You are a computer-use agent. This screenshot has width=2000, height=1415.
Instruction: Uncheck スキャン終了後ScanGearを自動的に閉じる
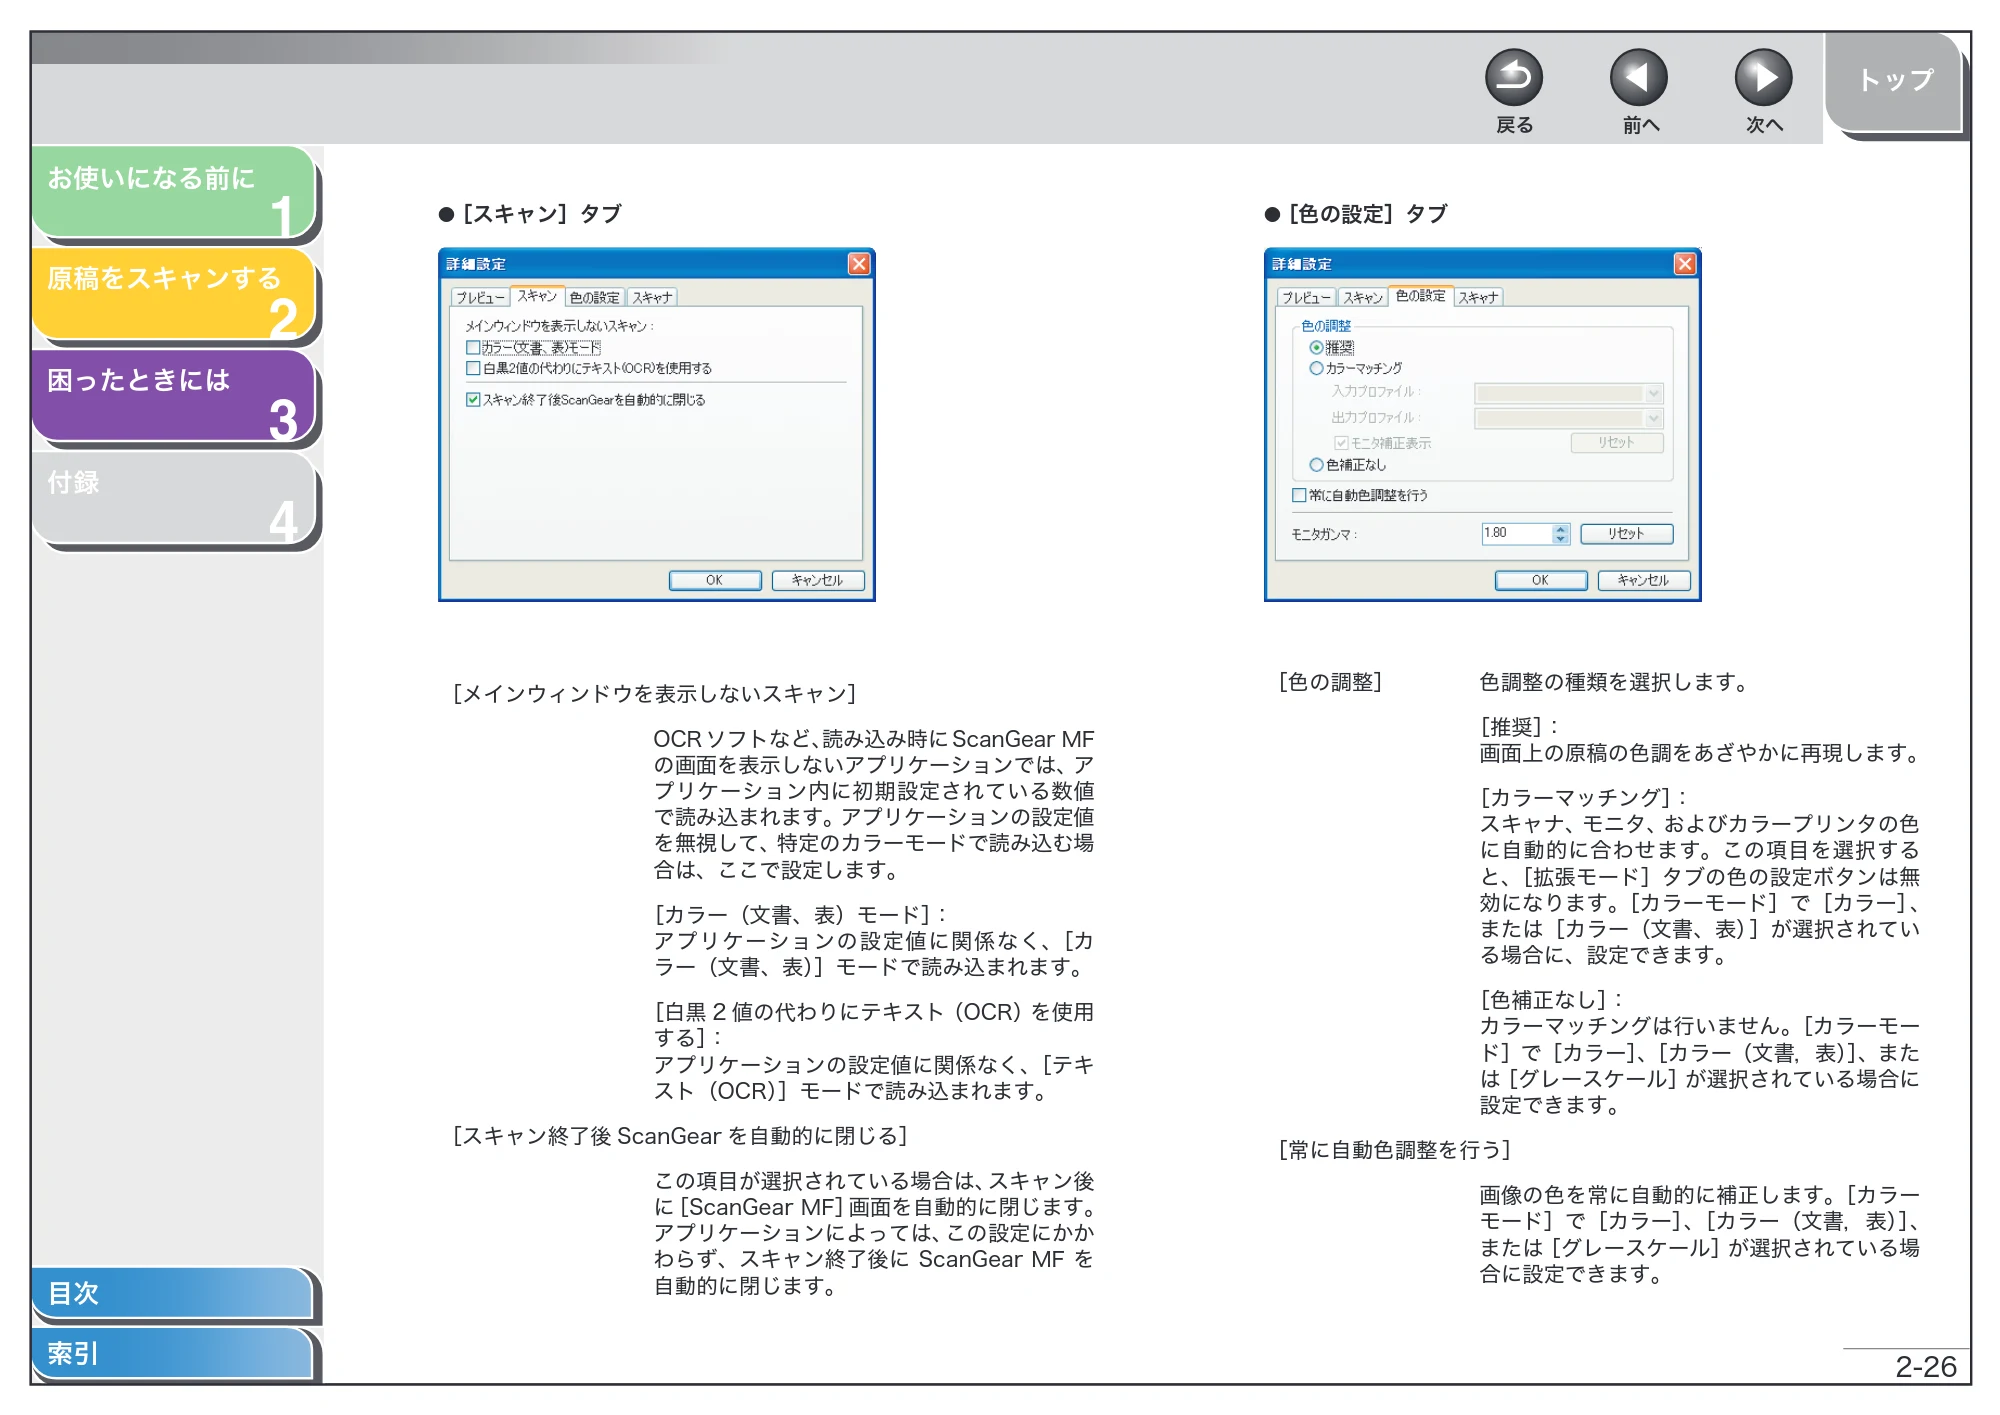tap(473, 400)
